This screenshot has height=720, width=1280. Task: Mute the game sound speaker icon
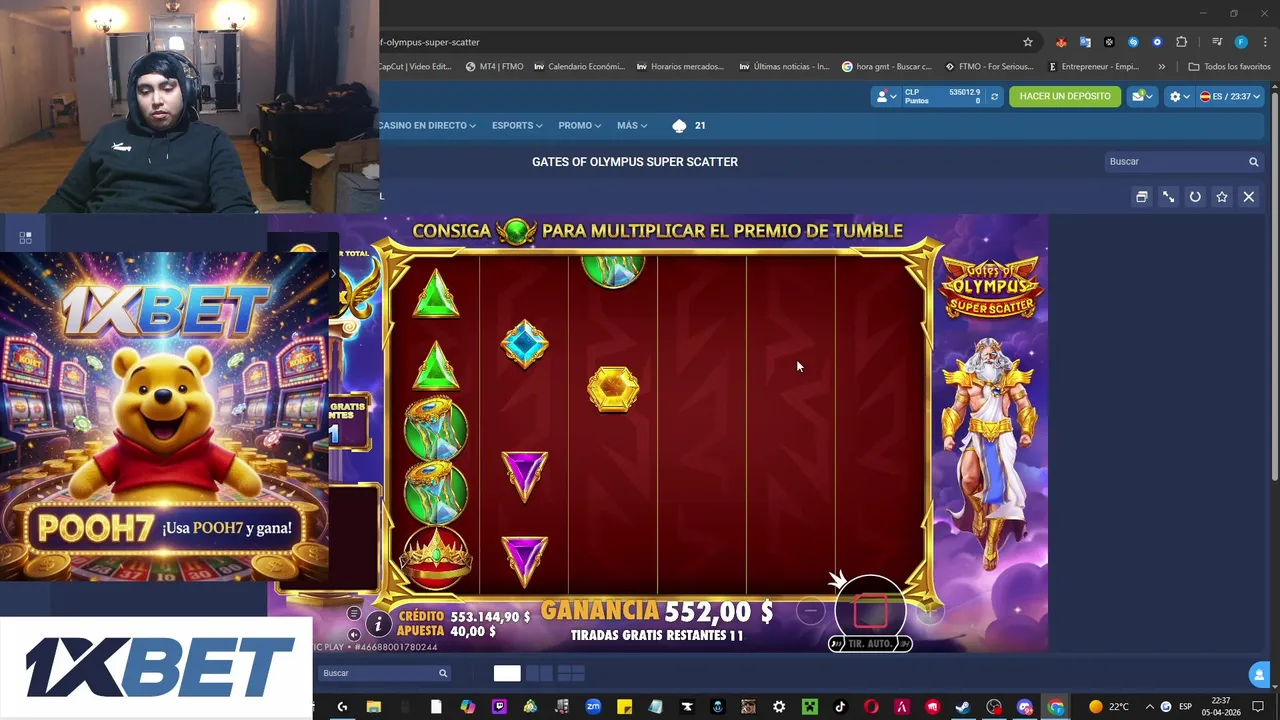[354, 634]
